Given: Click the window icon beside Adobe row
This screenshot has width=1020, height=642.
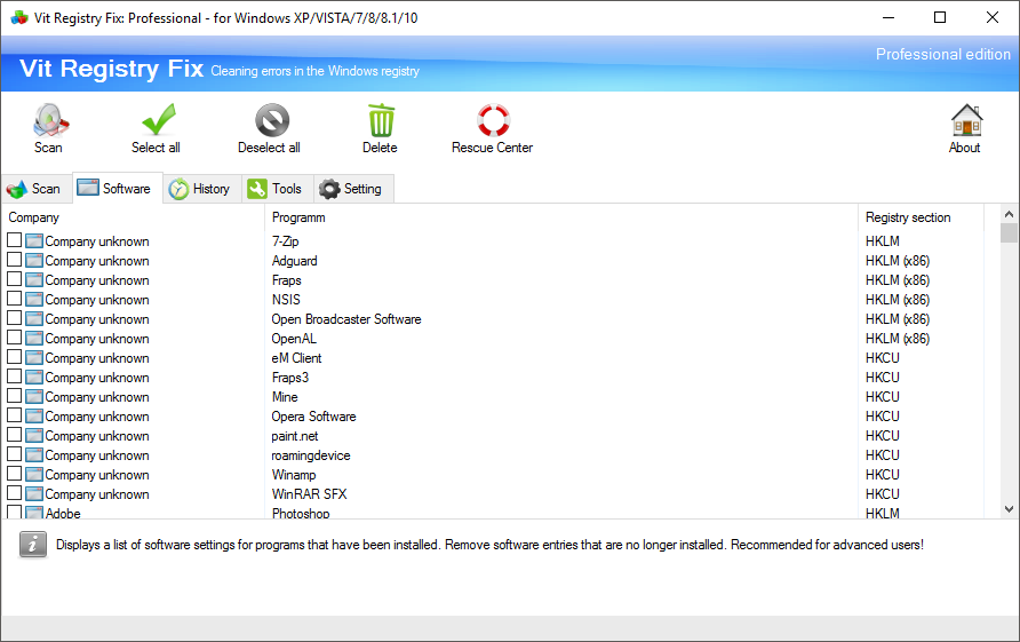Looking at the screenshot, I should click(x=34, y=513).
